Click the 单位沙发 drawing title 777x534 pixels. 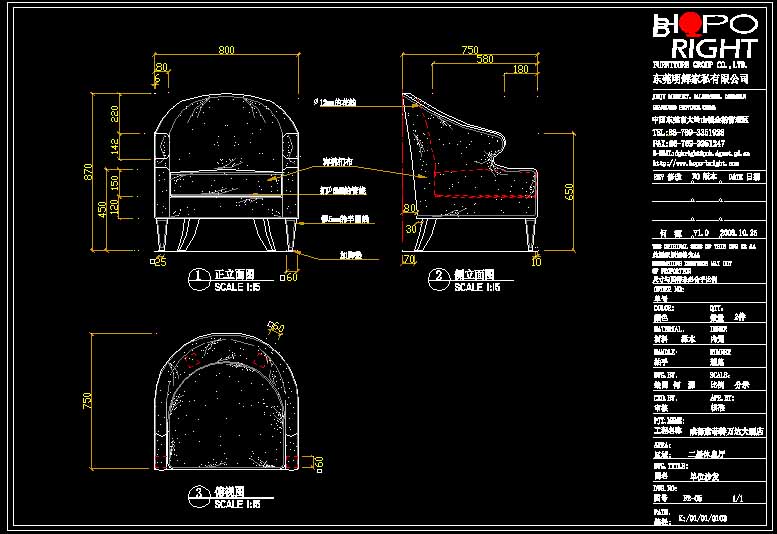click(705, 476)
